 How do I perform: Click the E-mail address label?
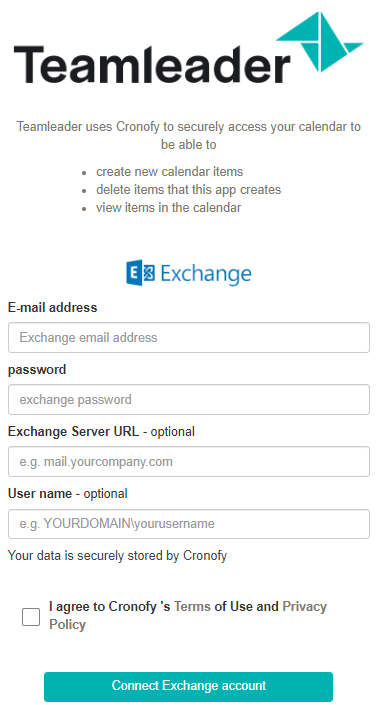point(53,308)
